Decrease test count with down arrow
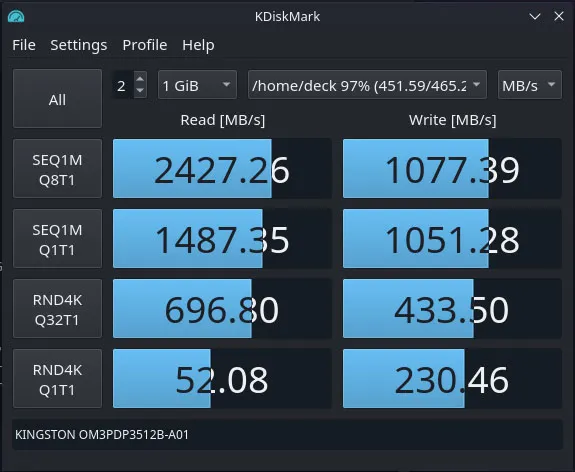575x472 pixels. 140,91
